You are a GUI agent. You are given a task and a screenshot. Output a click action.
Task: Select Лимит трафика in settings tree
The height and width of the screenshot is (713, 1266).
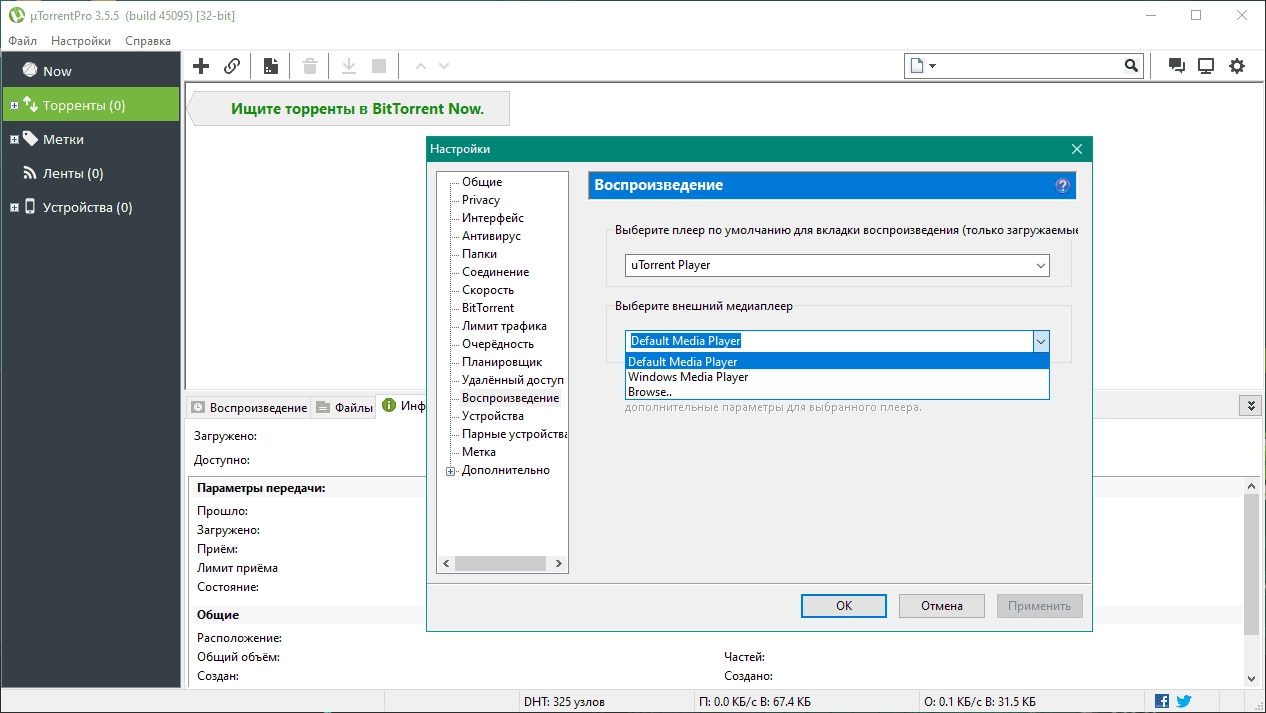pyautogui.click(x=504, y=326)
